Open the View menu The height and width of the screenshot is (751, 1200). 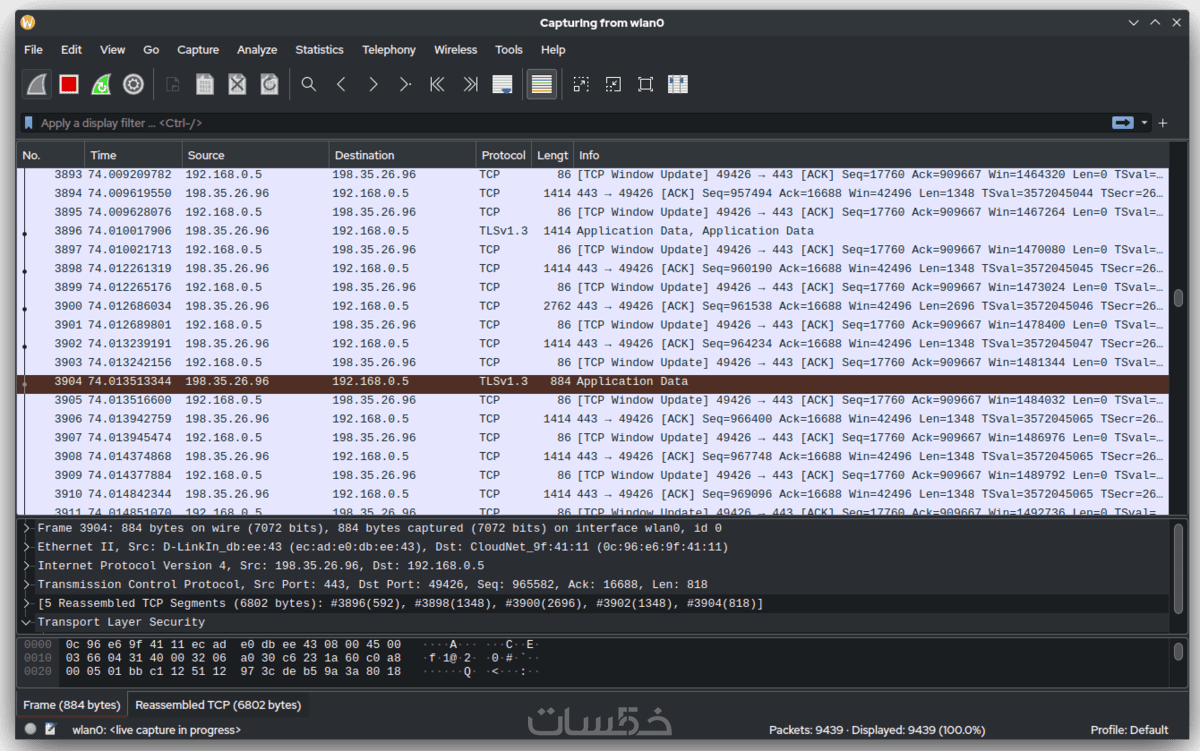(113, 50)
